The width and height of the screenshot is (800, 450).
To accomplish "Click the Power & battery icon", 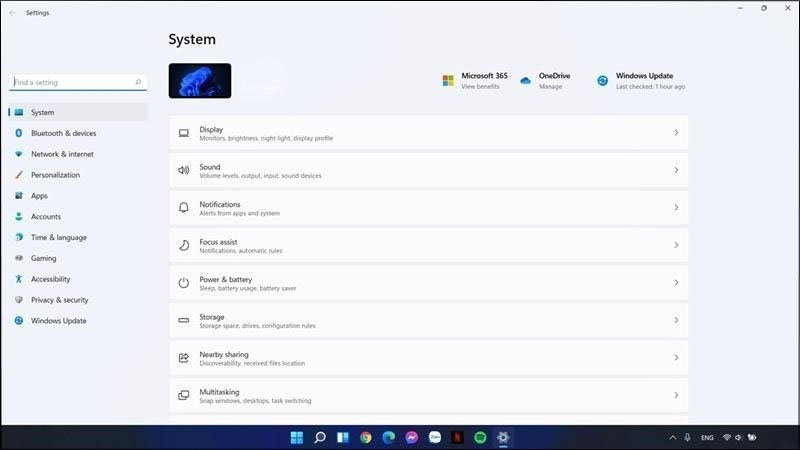I will coord(183,283).
